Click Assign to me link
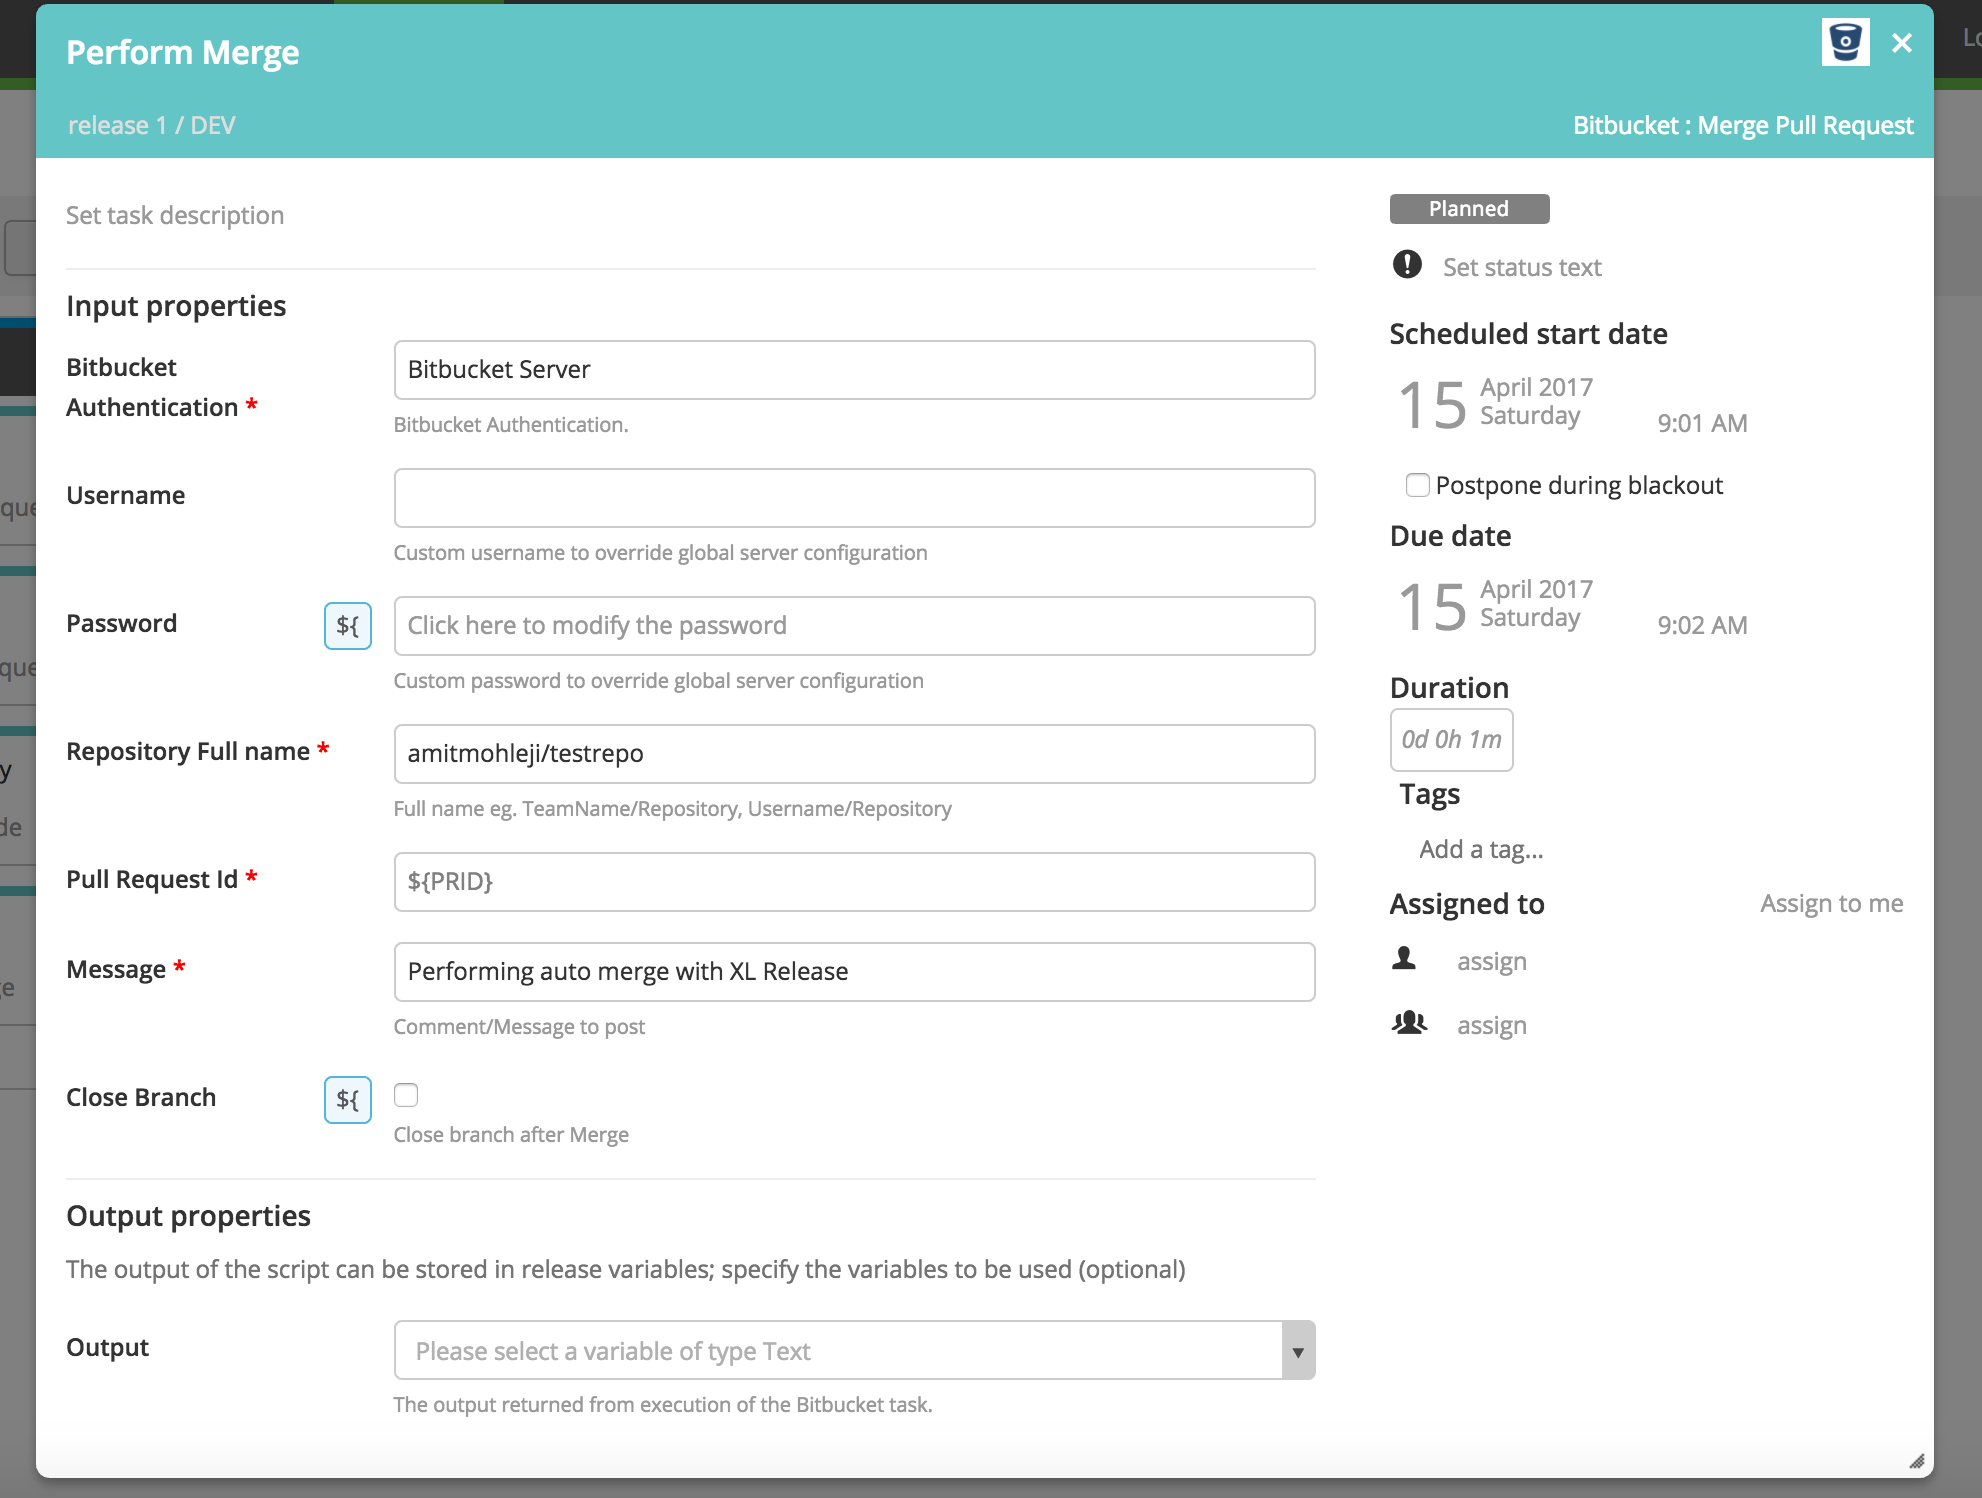The height and width of the screenshot is (1498, 1982). tap(1831, 903)
